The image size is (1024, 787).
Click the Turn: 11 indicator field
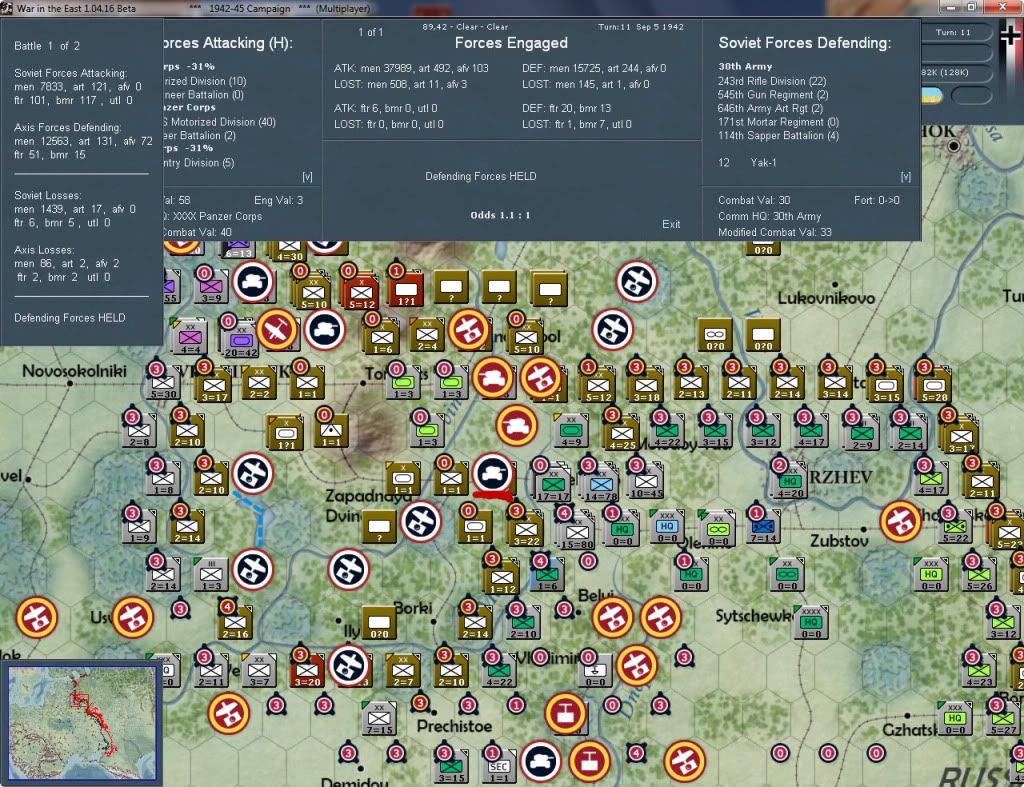point(953,32)
